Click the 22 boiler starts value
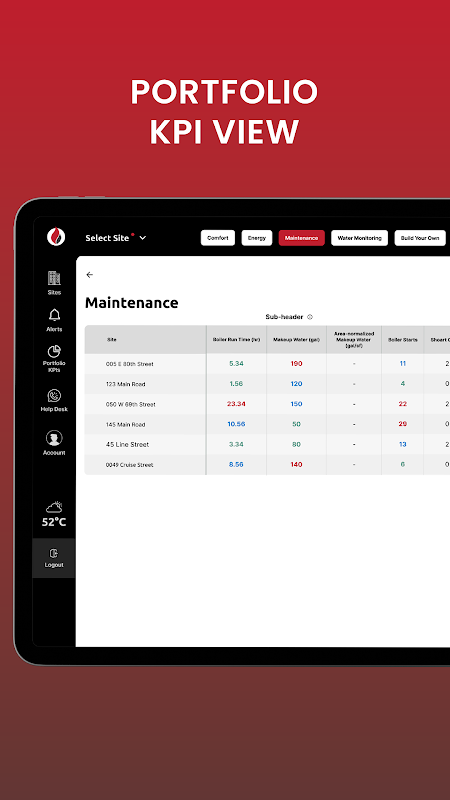Screen dimensions: 450x800 point(403,404)
